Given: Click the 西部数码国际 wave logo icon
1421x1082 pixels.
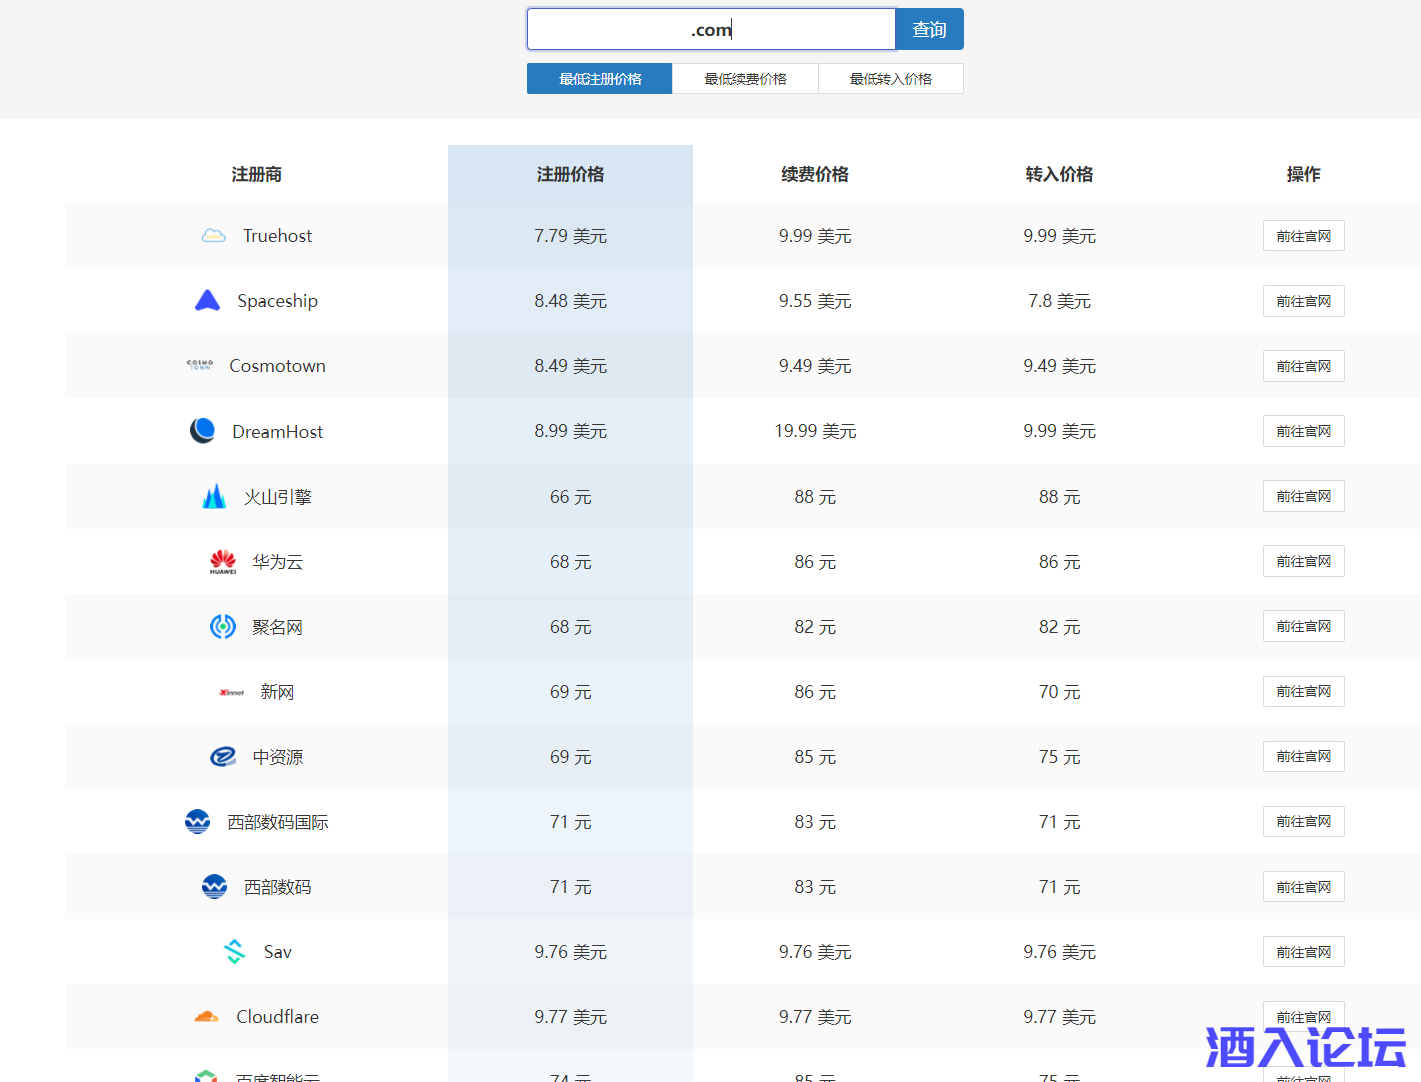Looking at the screenshot, I should coord(198,822).
